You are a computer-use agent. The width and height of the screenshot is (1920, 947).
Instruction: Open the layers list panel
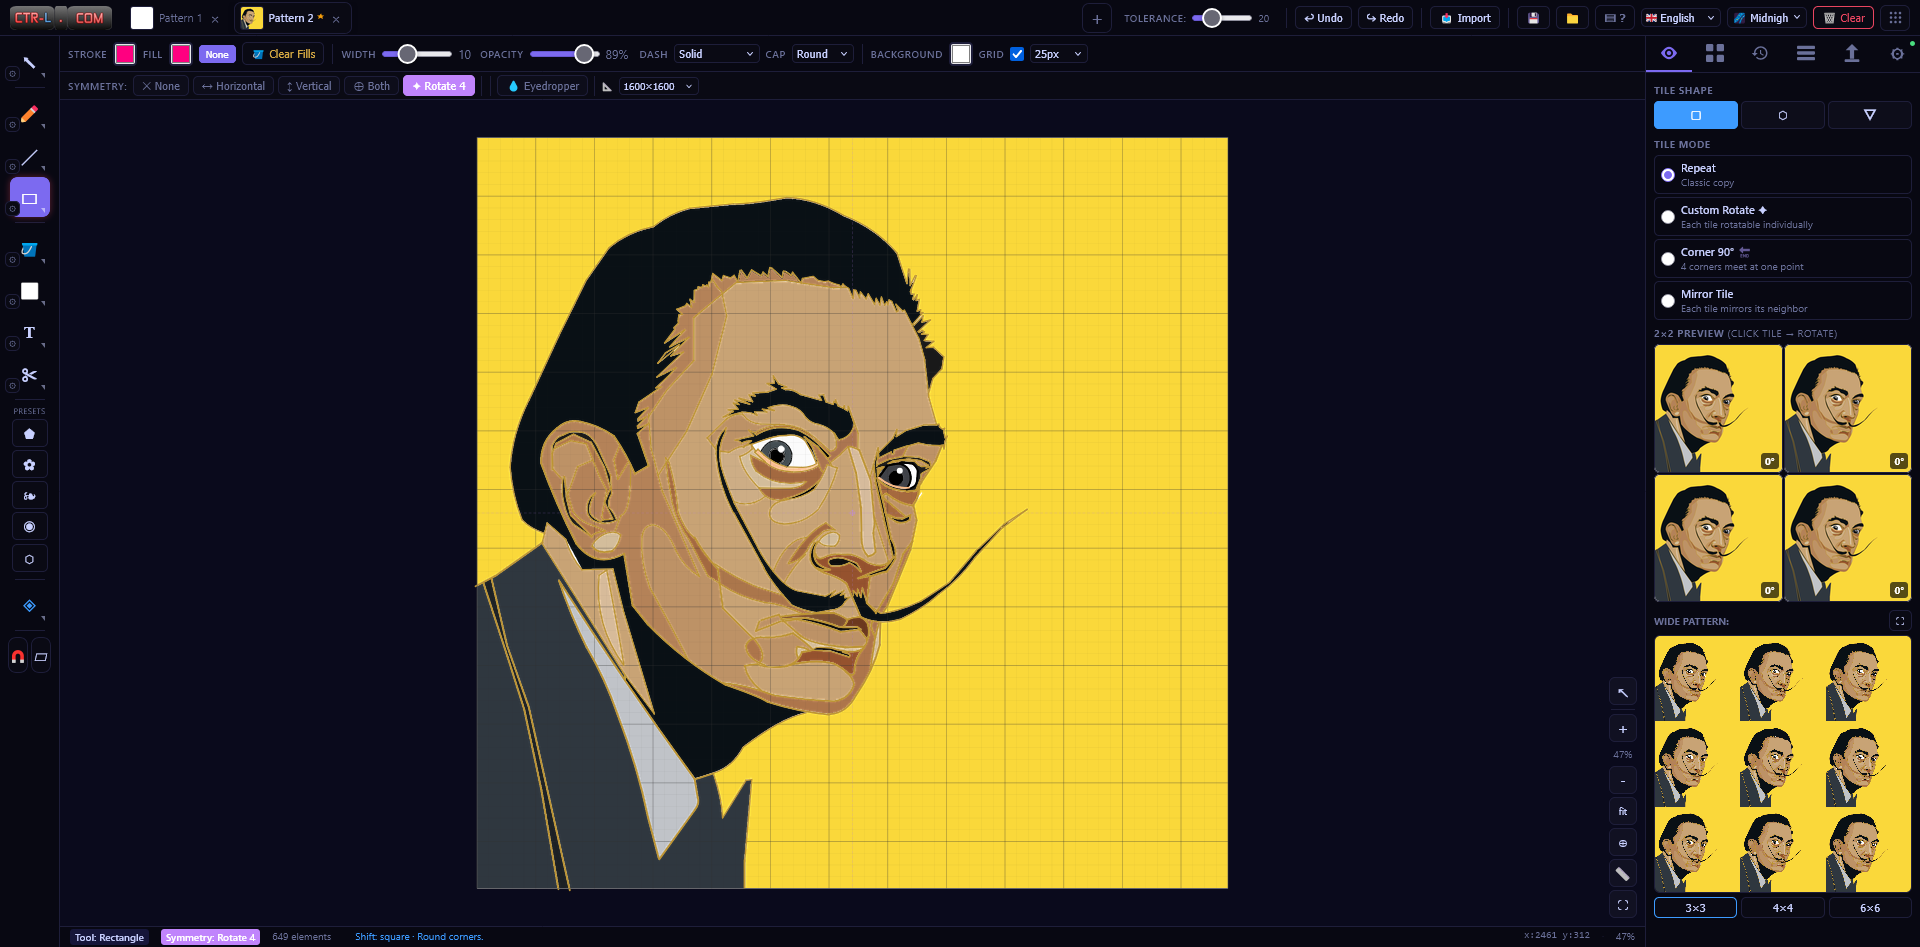(1806, 54)
